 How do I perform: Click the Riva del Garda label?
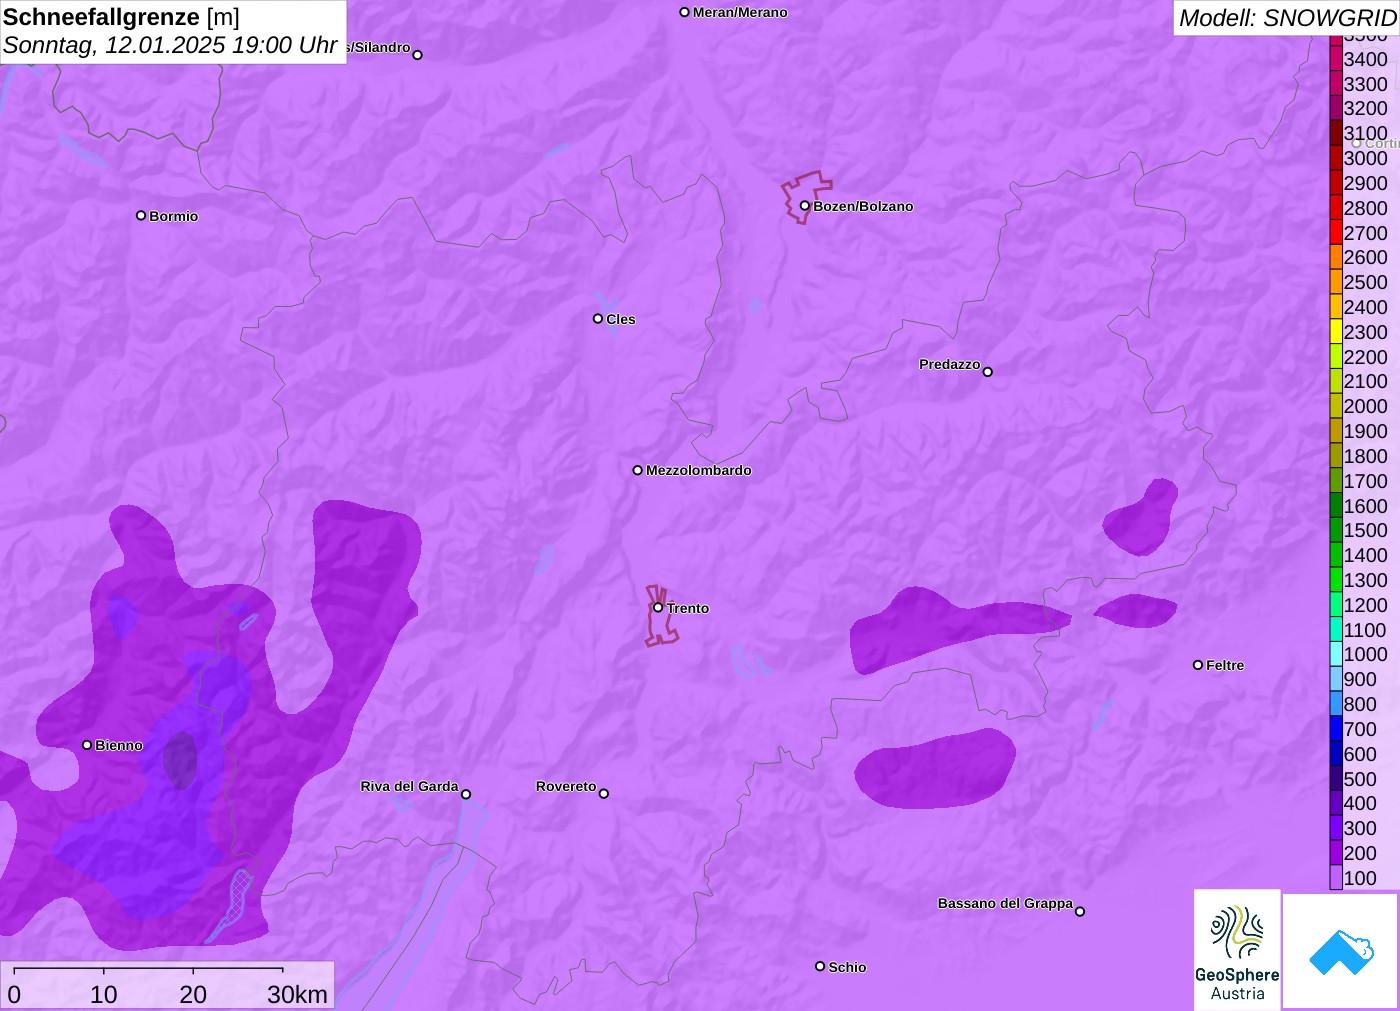(409, 786)
